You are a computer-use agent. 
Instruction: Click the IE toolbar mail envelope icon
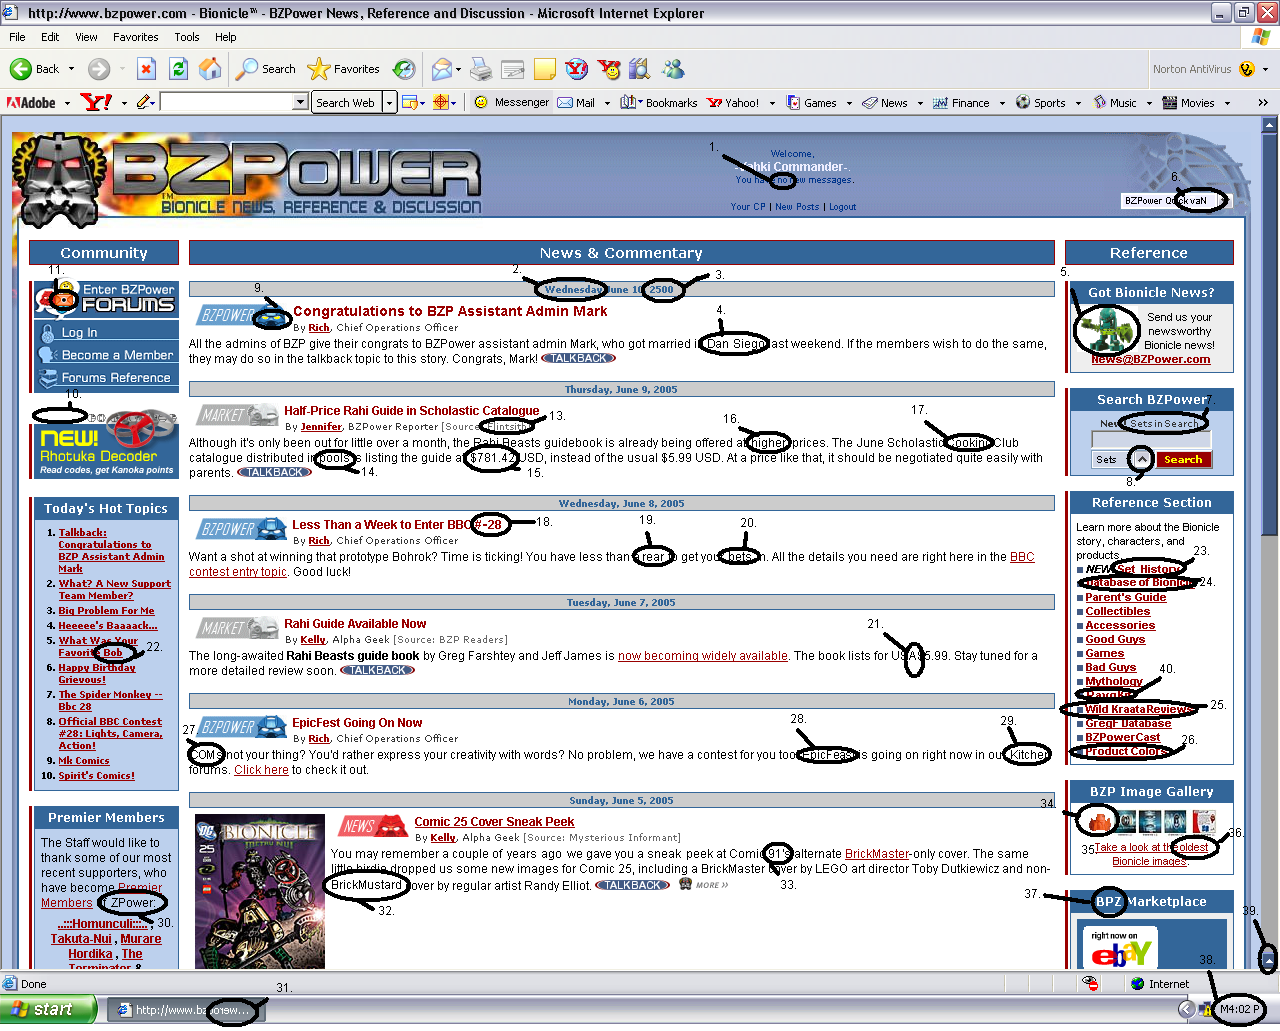[442, 69]
